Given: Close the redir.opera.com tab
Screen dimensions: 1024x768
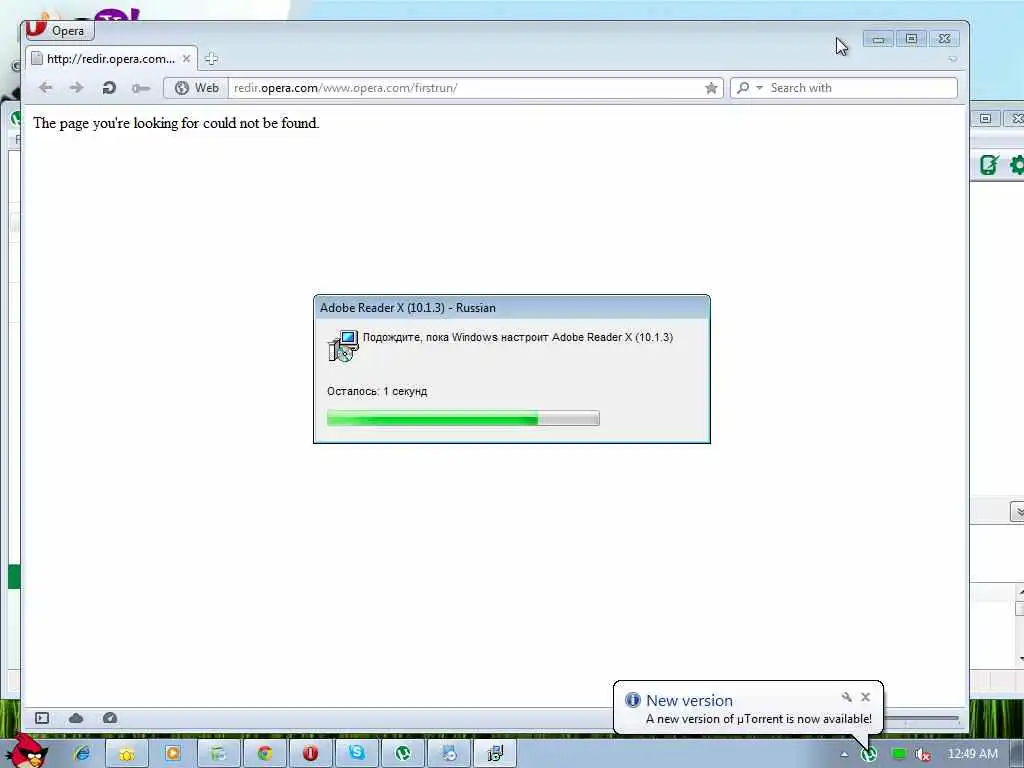Looking at the screenshot, I should (186, 59).
